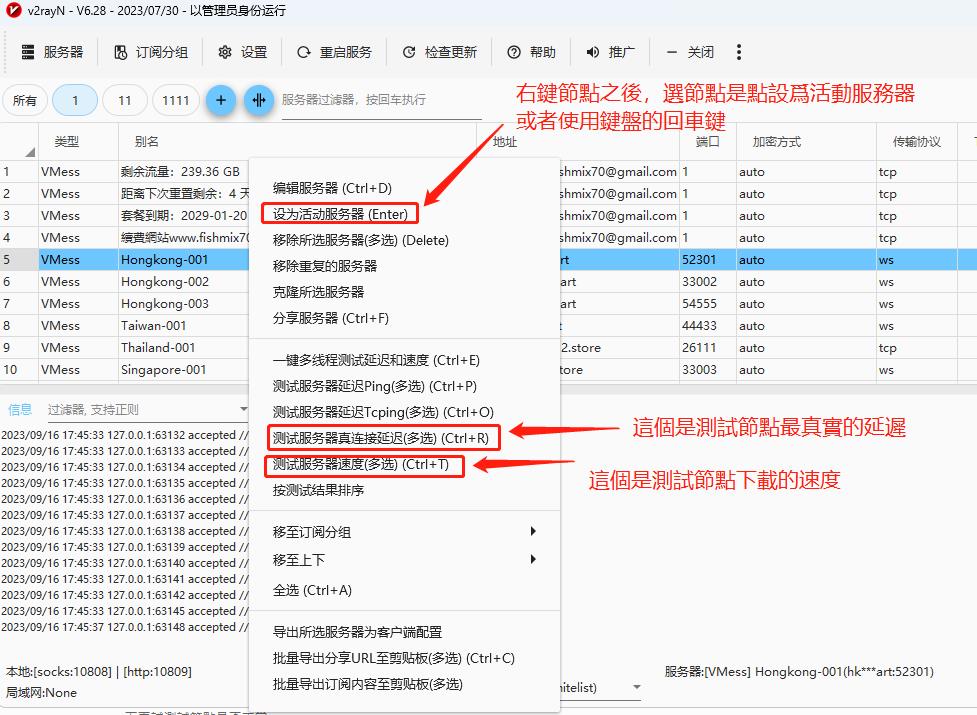Select the subscription group tab 11
The width and height of the screenshot is (977, 715).
point(125,100)
